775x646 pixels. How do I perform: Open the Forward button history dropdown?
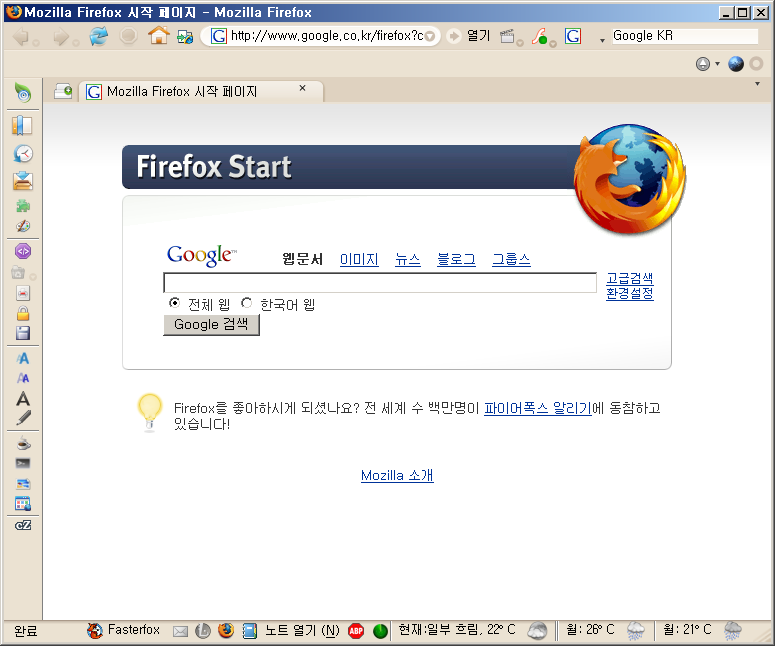point(76,43)
